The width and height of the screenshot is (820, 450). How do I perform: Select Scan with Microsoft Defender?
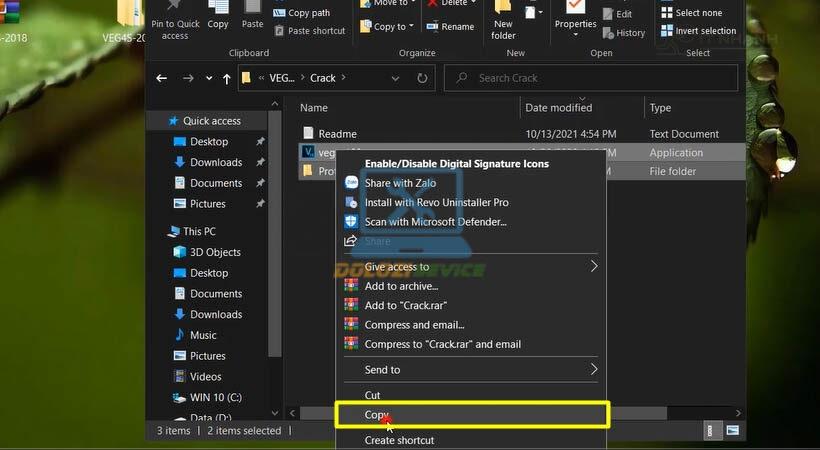coord(435,221)
